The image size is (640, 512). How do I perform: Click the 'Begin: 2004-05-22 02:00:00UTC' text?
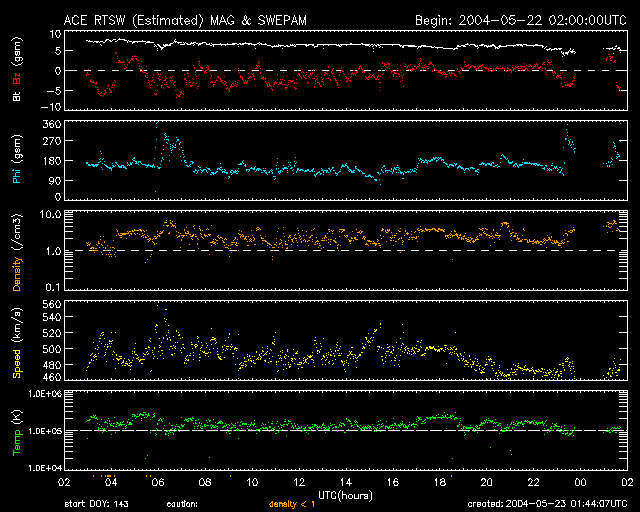521,20
